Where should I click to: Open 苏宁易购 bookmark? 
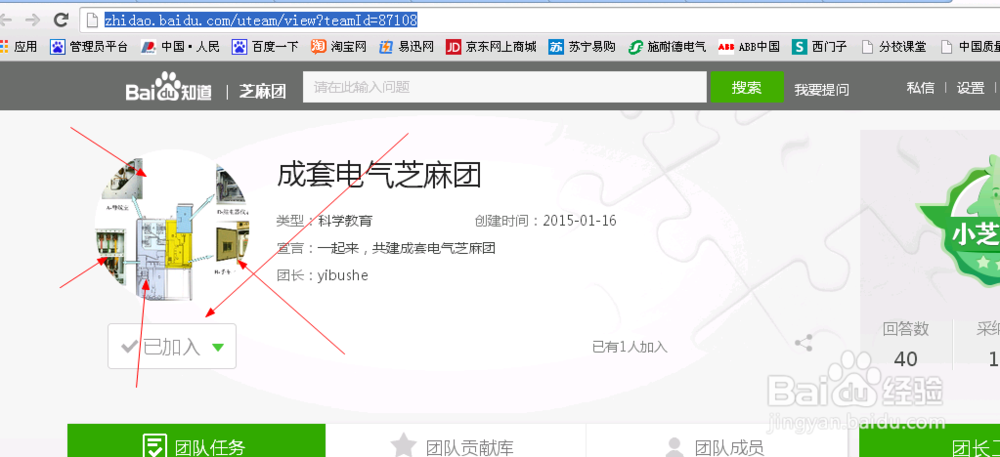point(582,47)
